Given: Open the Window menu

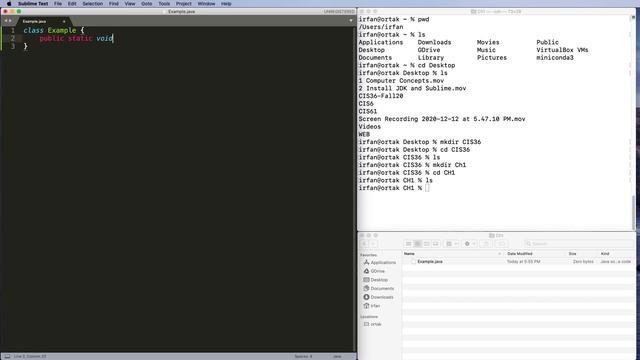Looking at the screenshot, I should 206,4.
